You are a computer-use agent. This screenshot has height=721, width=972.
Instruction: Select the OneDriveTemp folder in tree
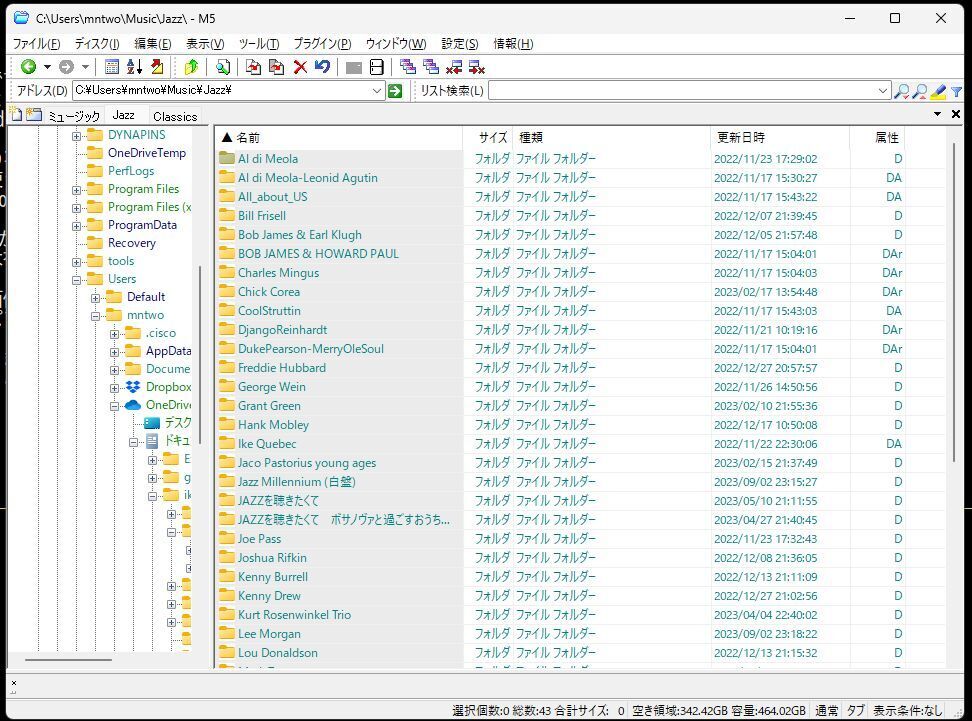[146, 153]
